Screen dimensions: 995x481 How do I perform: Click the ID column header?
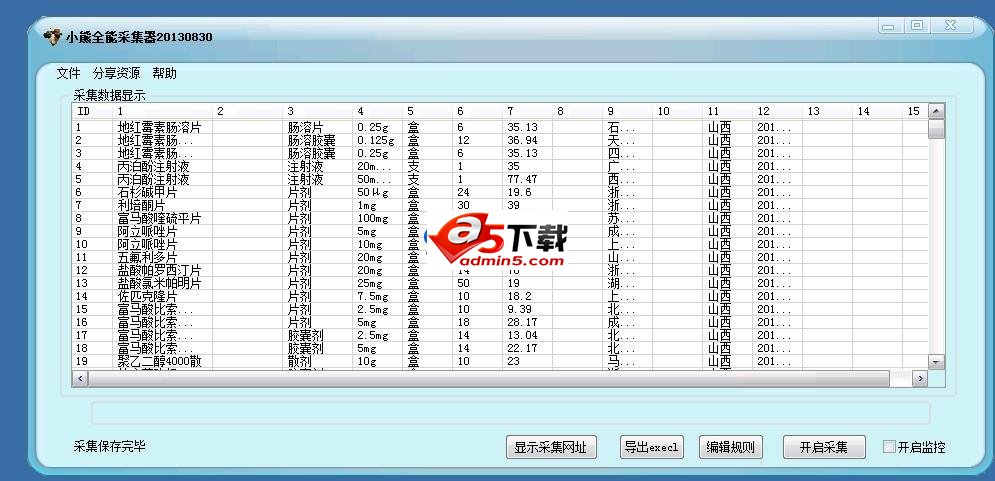[92, 111]
